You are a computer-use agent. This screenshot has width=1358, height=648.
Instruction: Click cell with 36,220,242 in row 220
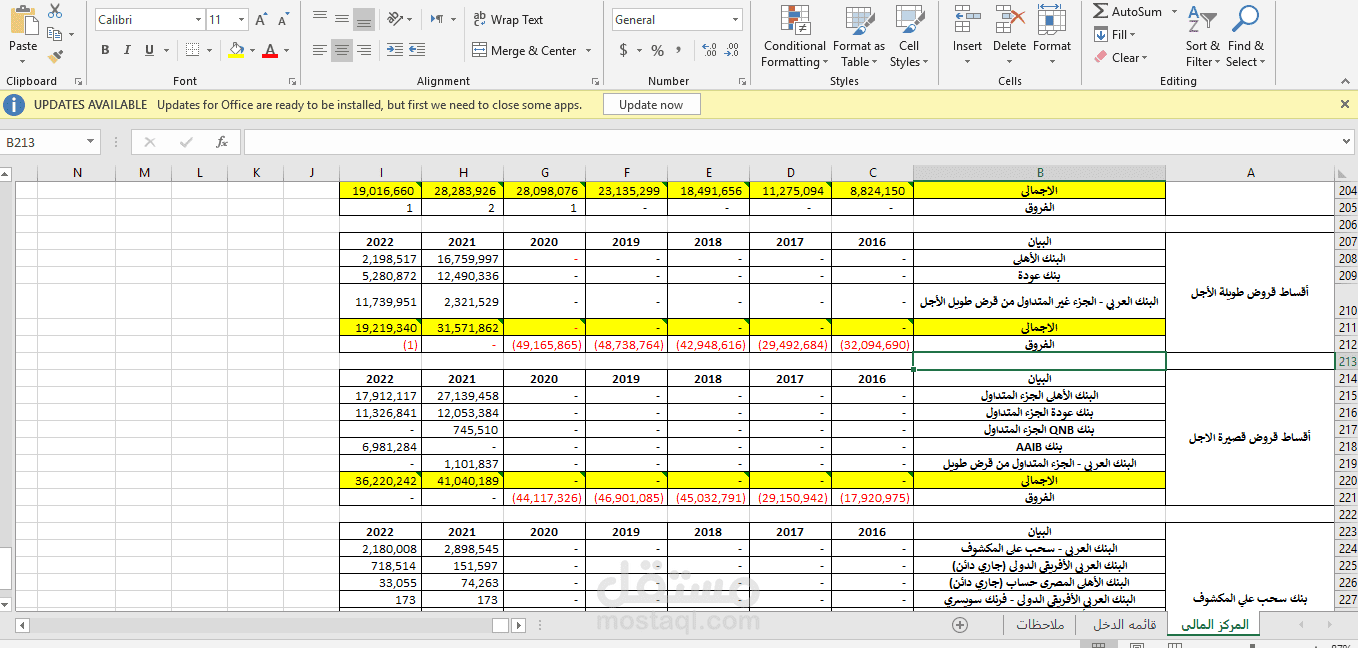381,480
